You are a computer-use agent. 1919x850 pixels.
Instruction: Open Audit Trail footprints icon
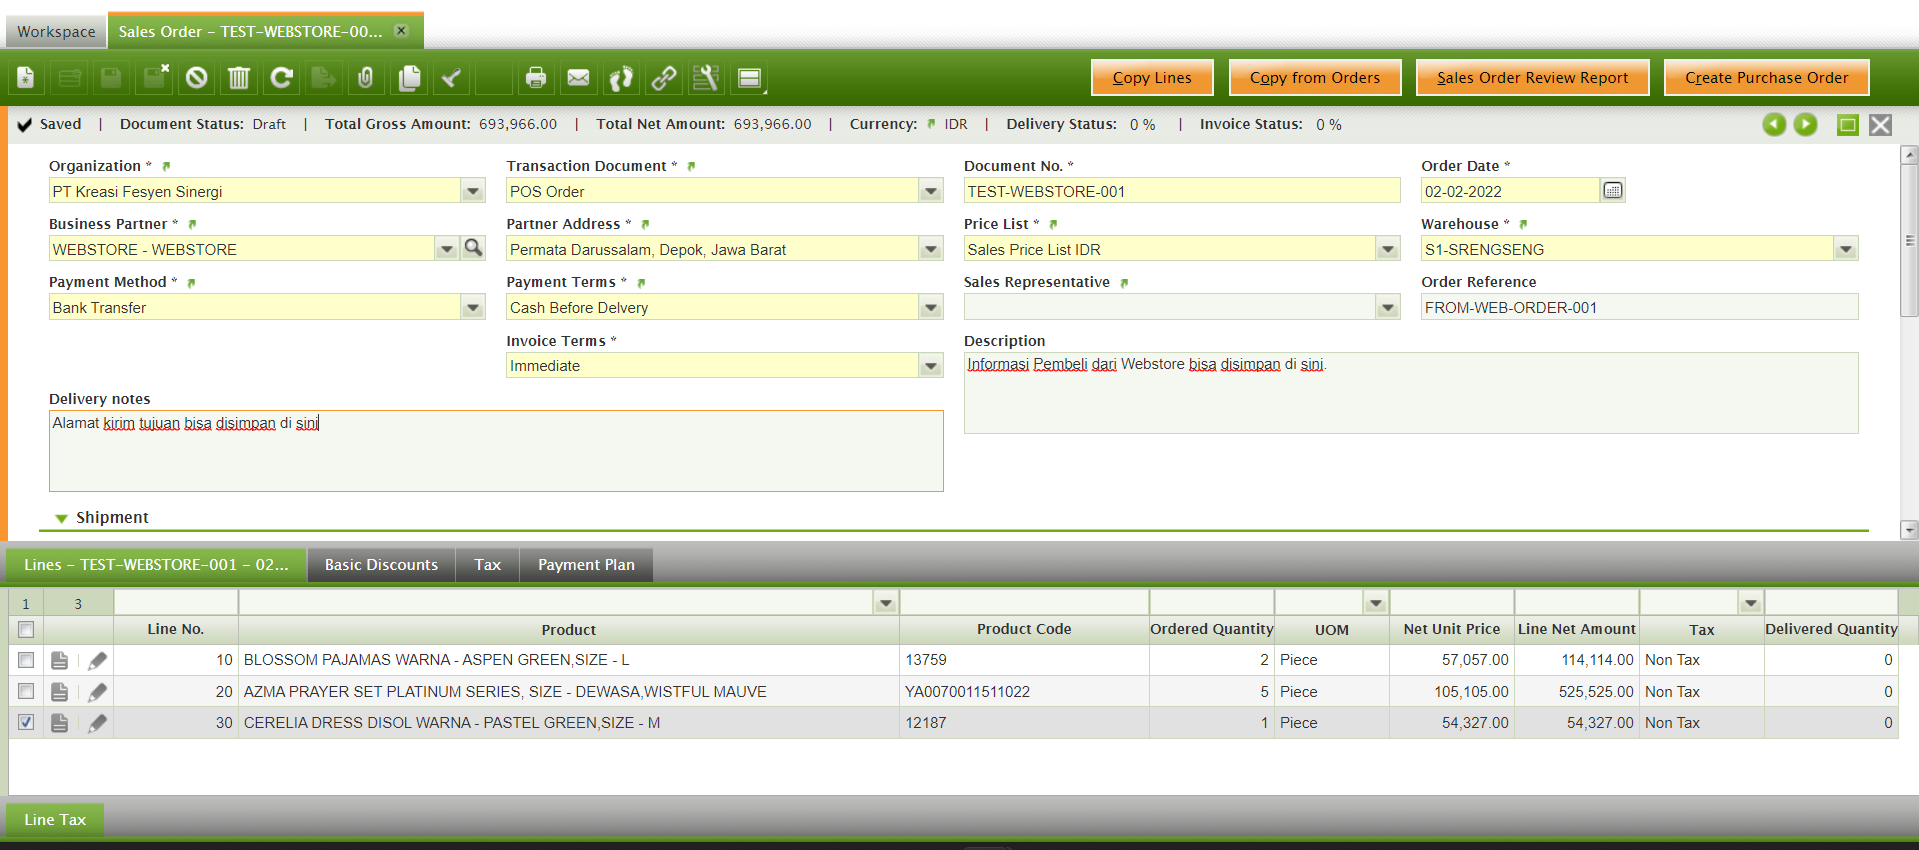pyautogui.click(x=621, y=78)
